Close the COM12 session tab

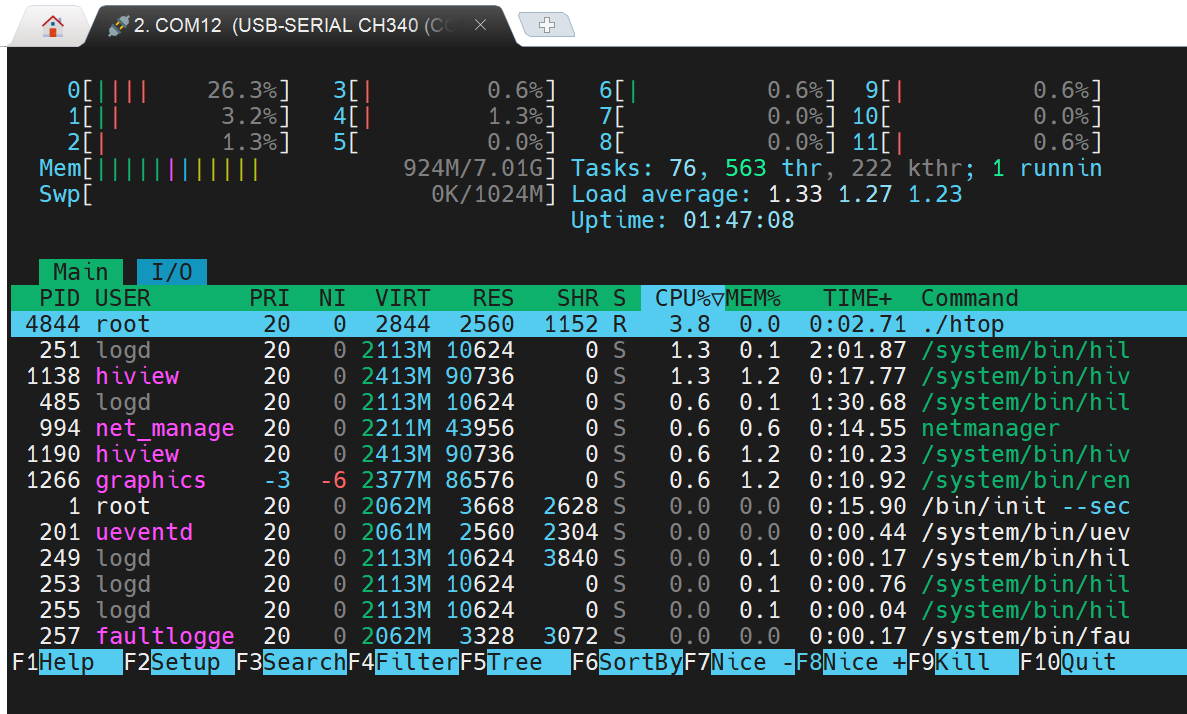(480, 25)
